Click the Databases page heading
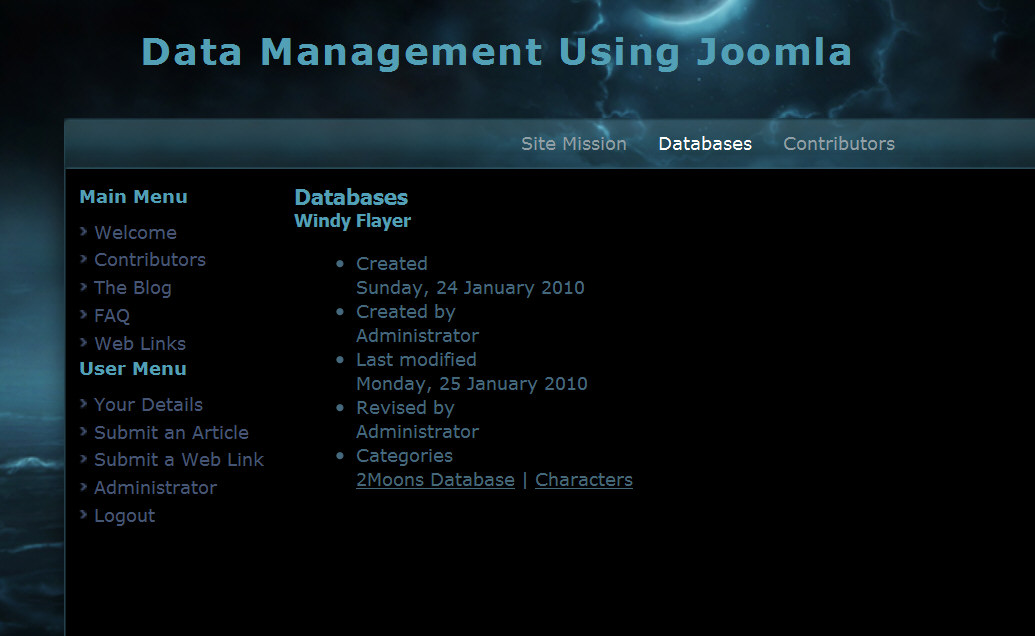 click(x=351, y=198)
